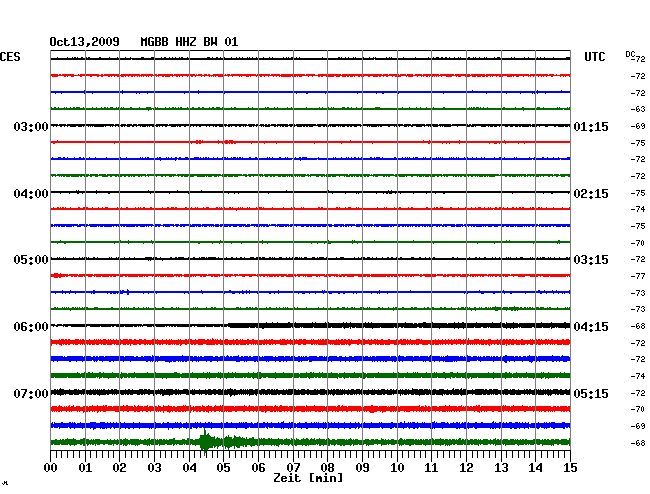Click the seismic event burst on bottom green trace
Image resolution: width=650 pixels, height=494 pixels.
[x=205, y=442]
